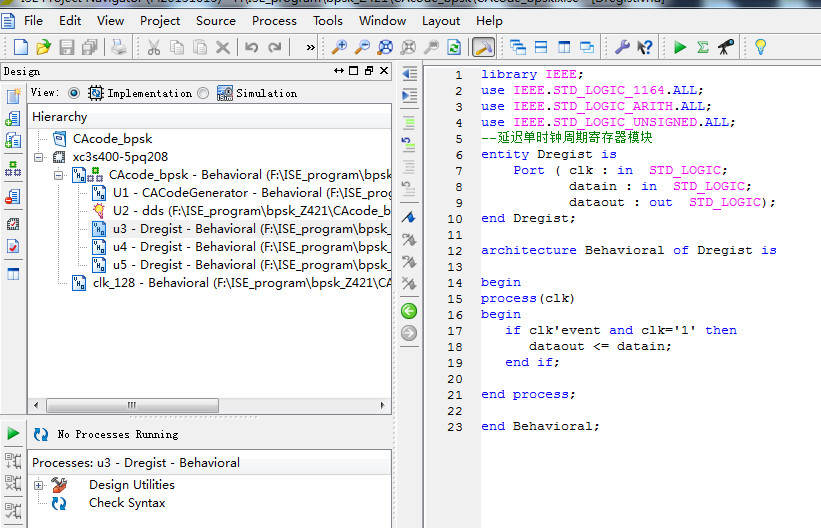The image size is (821, 528).
Task: Expand the Design Utilities process group
Action: (39, 485)
